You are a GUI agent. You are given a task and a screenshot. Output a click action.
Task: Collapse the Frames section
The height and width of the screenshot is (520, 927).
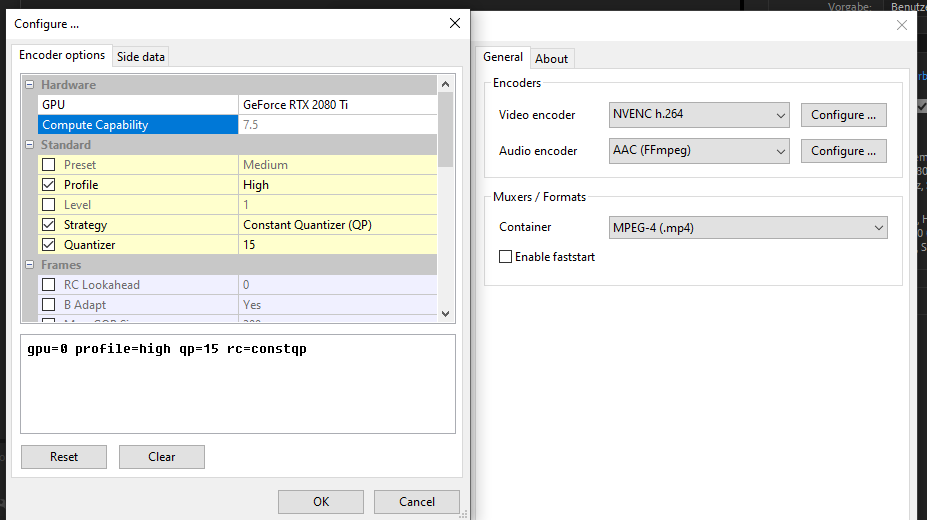(30, 265)
